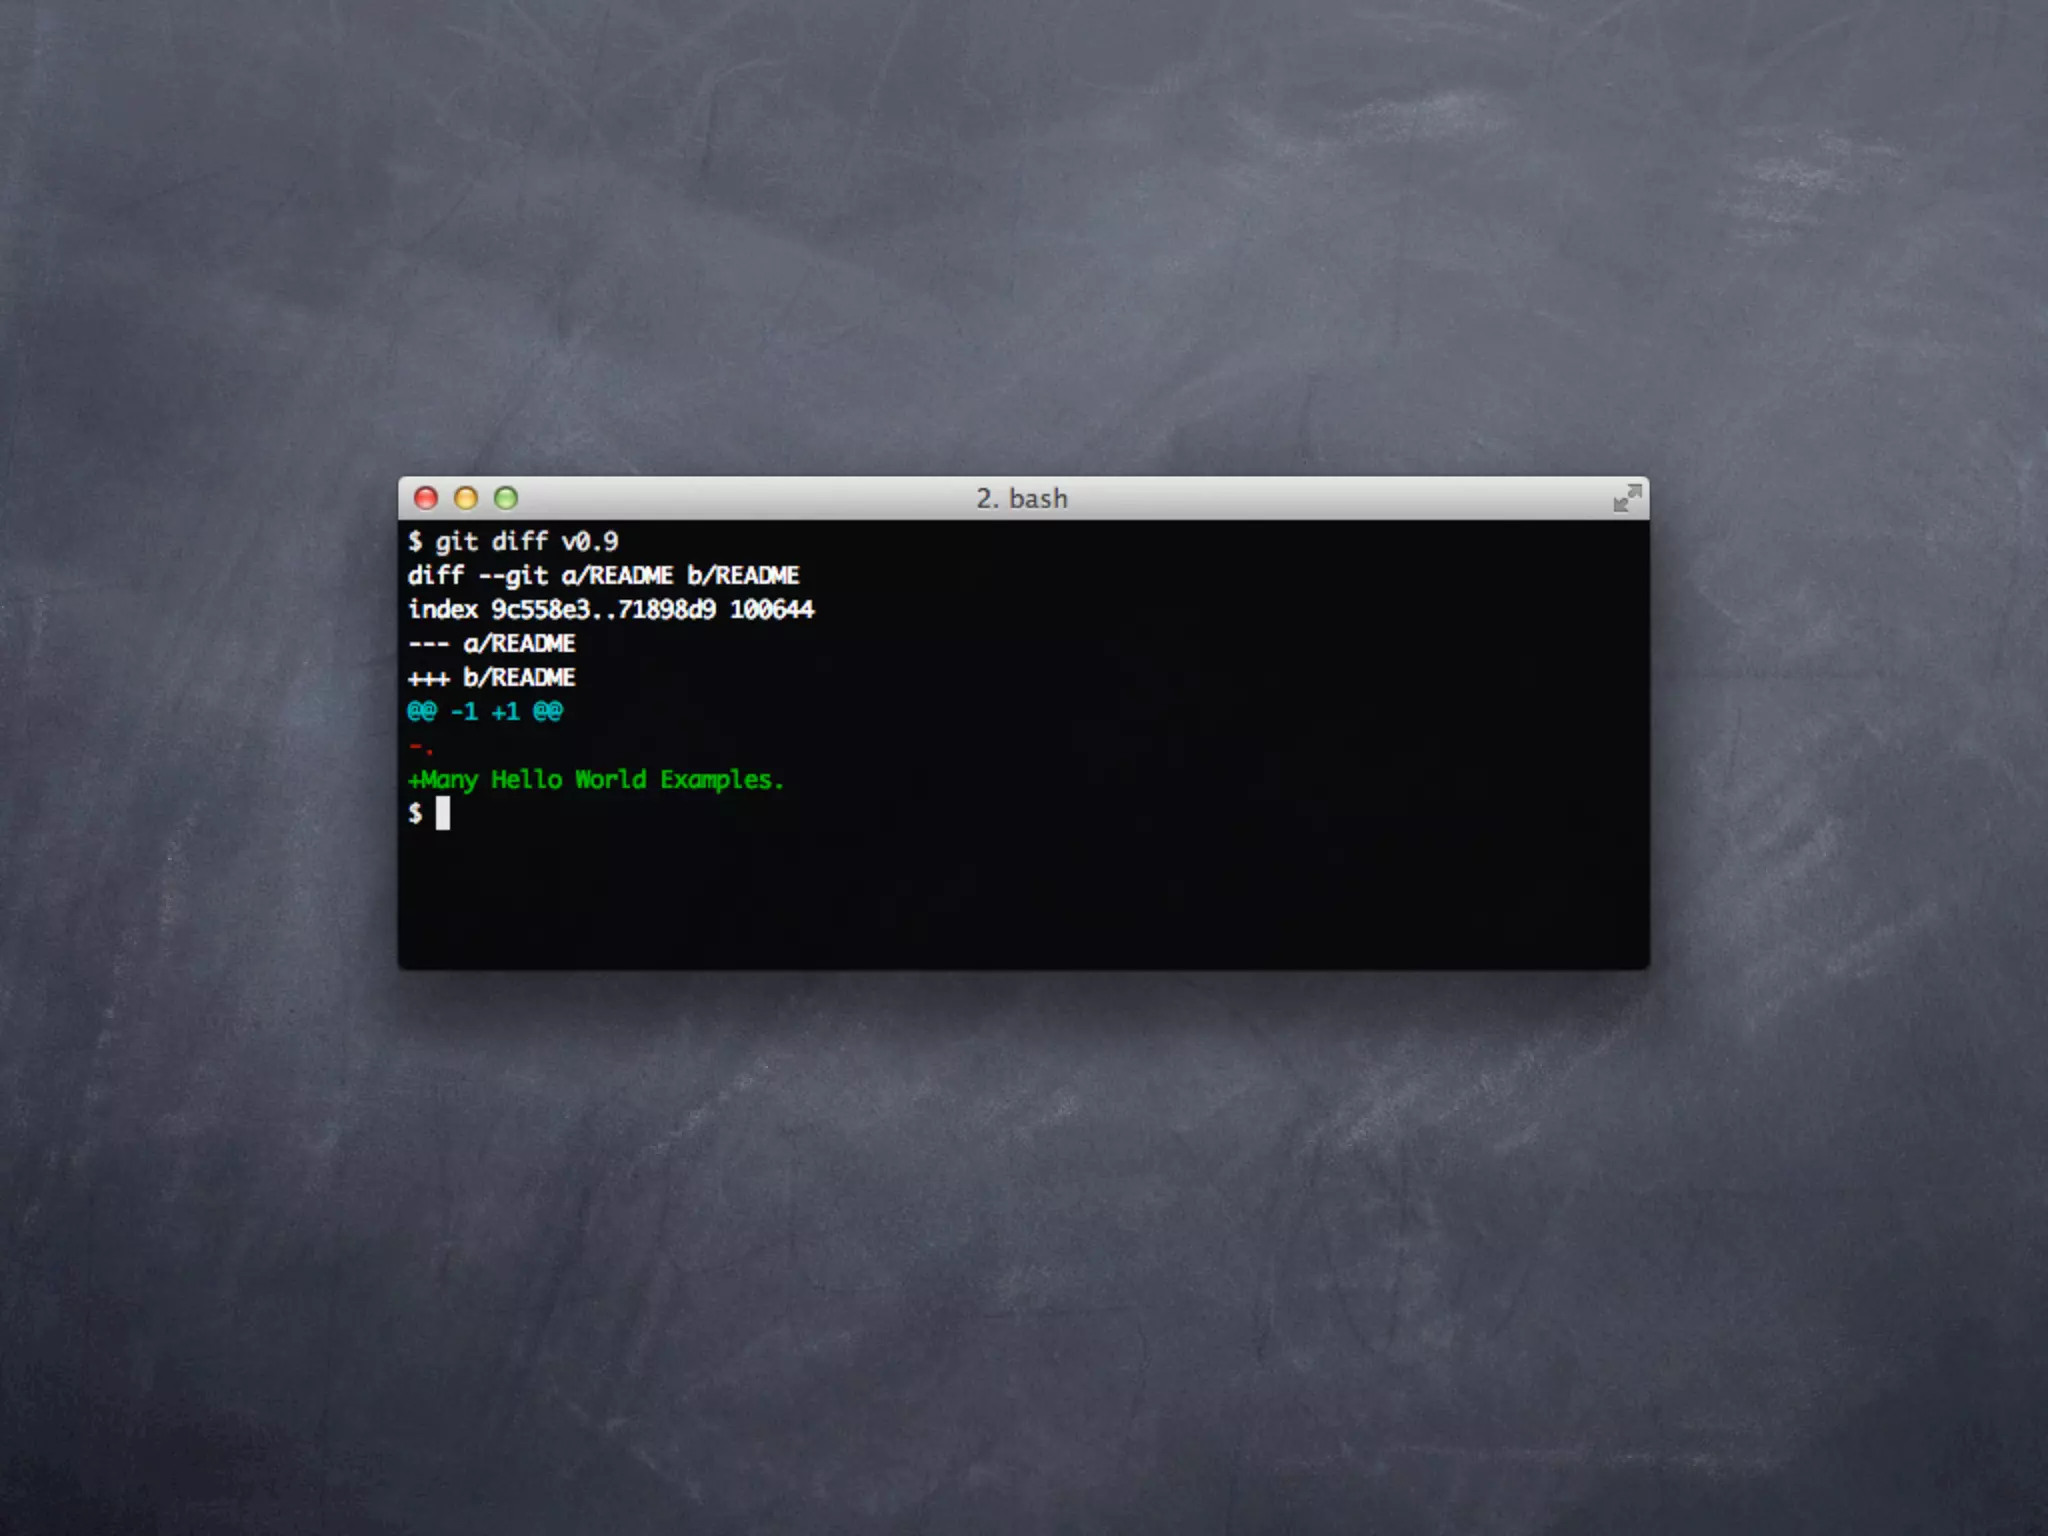Click the white block cursor at the prompt
The image size is (2048, 1536).
tap(443, 814)
